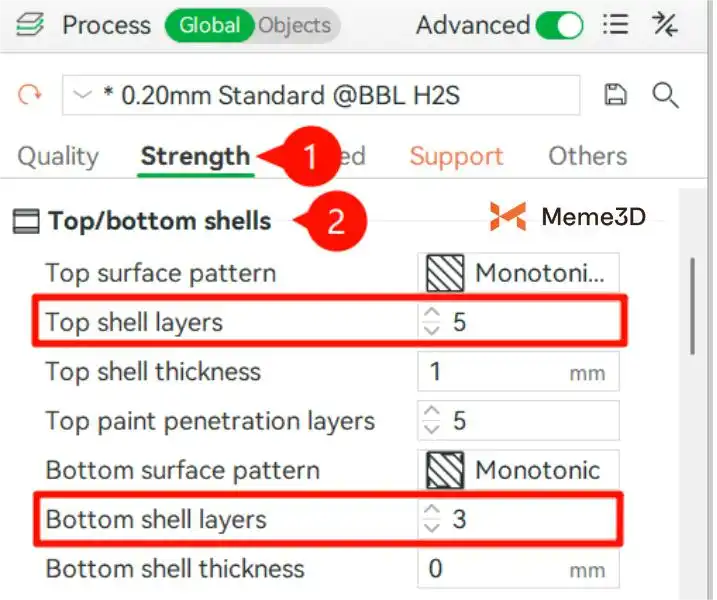This screenshot has width=717, height=600.
Task: Click the compare presets icon
Action: (665, 25)
